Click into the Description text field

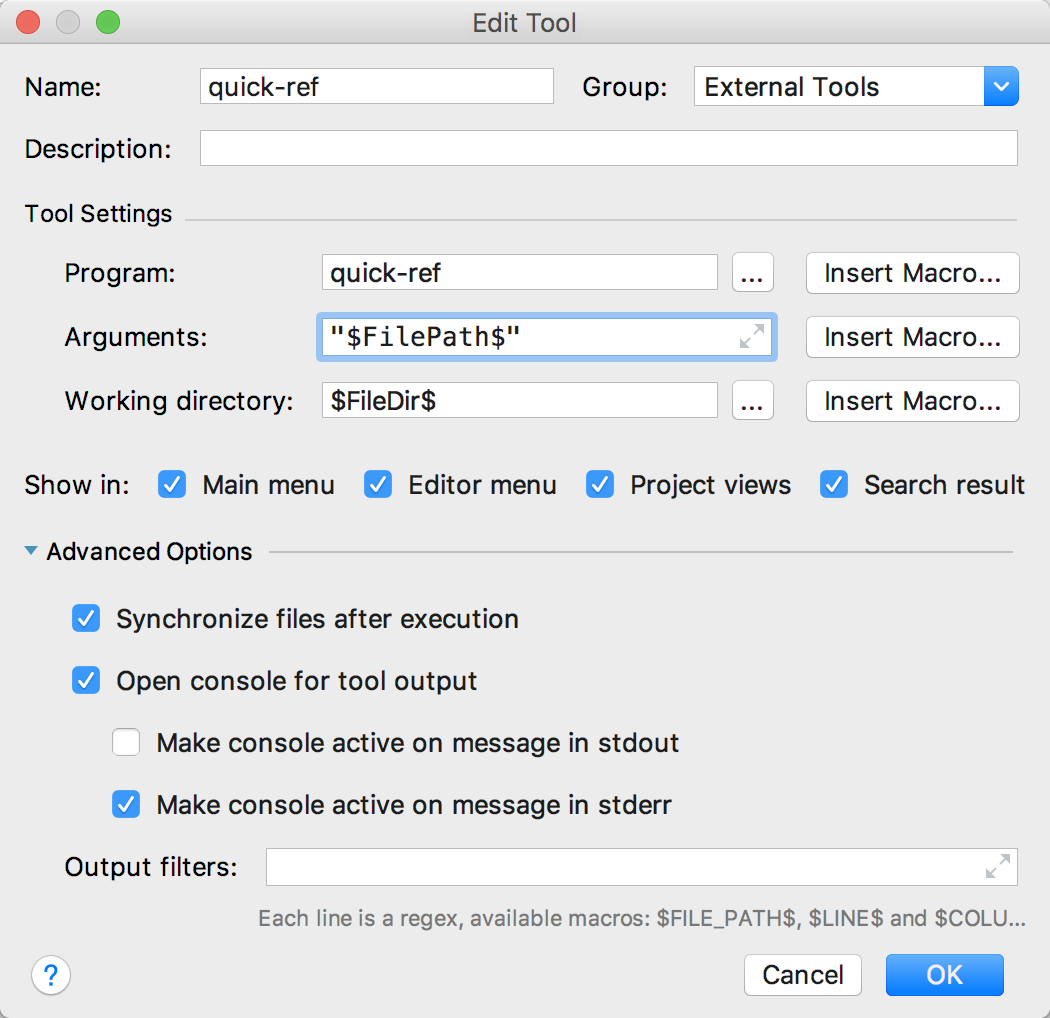[x=608, y=149]
